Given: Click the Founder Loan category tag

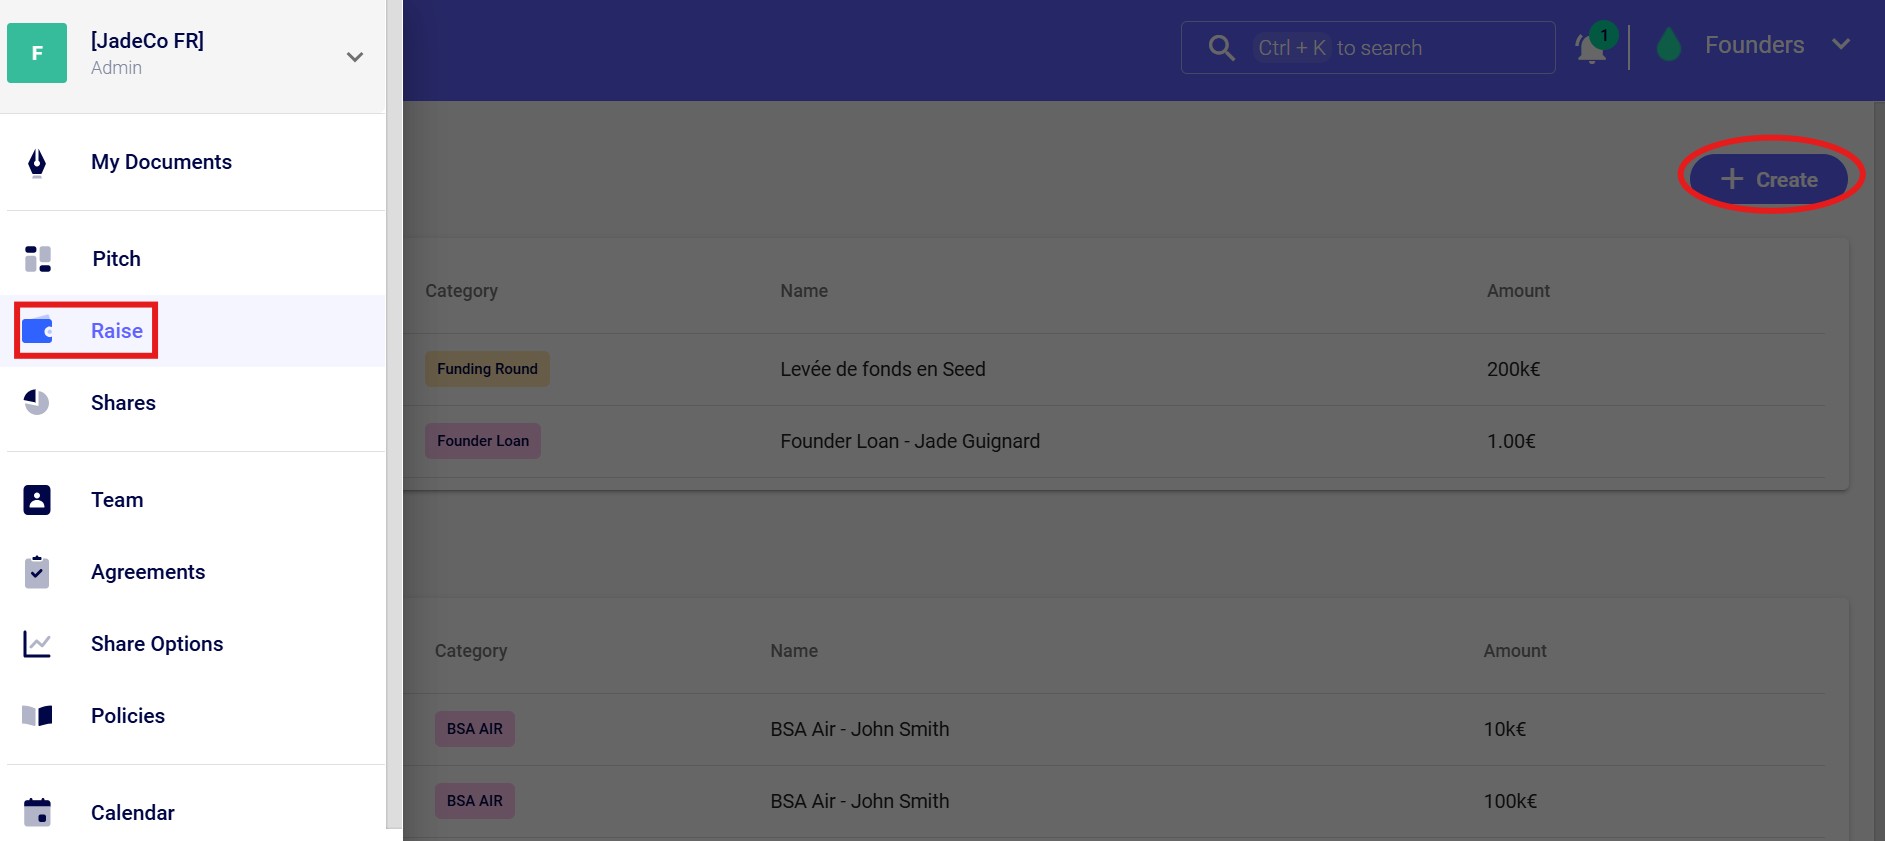Looking at the screenshot, I should point(483,441).
